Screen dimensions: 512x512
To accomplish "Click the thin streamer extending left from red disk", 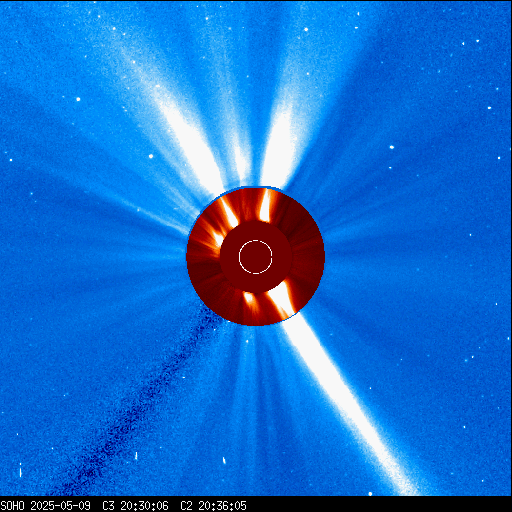I will (x=150, y=213).
